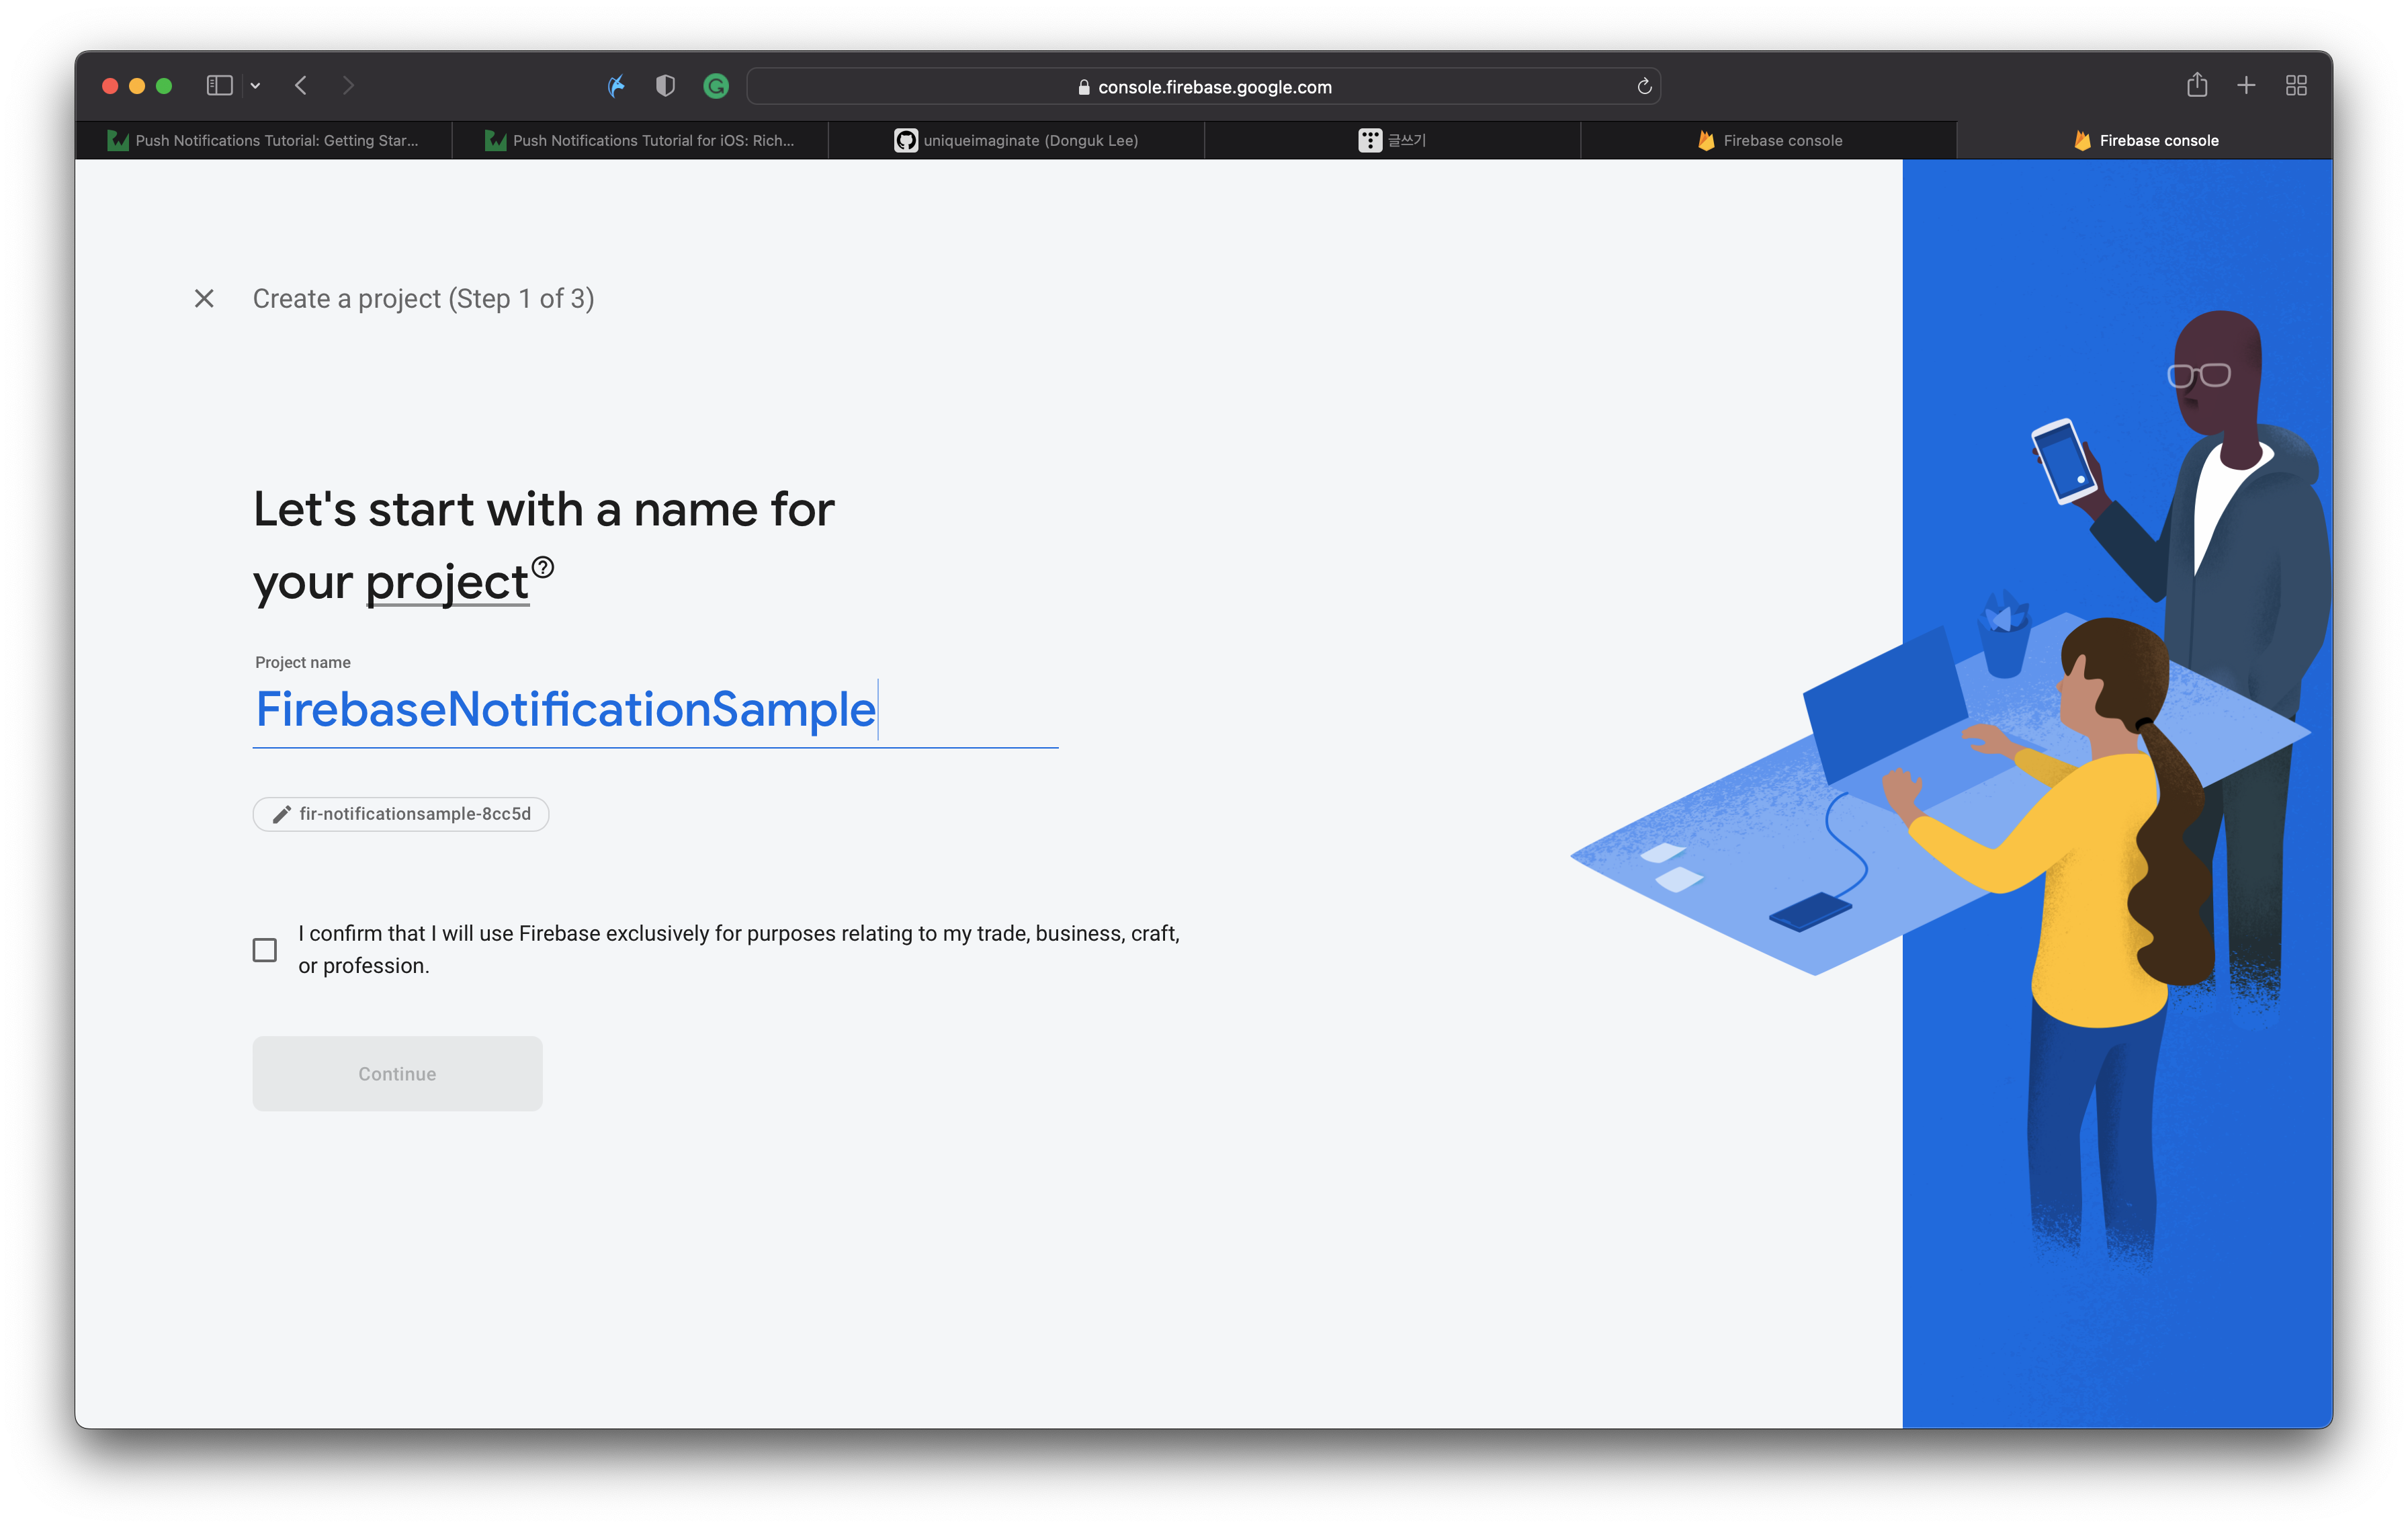
Task: Check the Firebase trade confirmation checkbox
Action: [x=265, y=949]
